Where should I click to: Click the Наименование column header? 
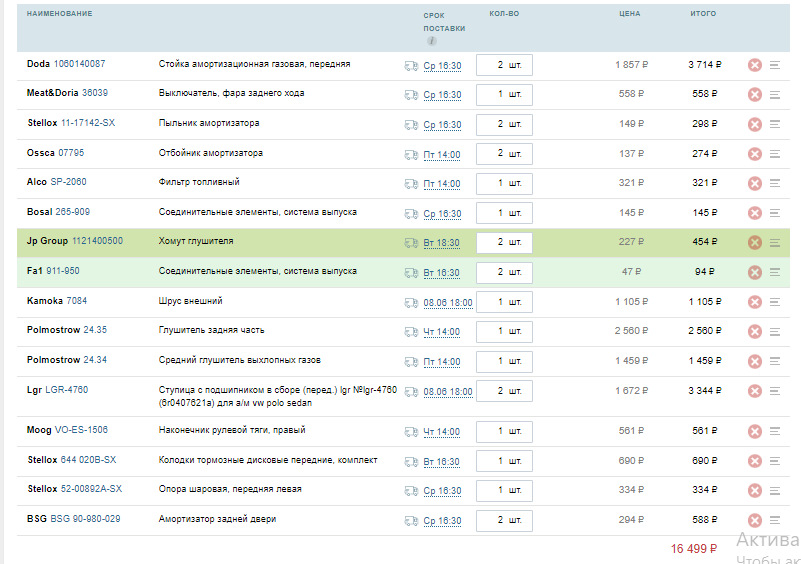(x=60, y=14)
